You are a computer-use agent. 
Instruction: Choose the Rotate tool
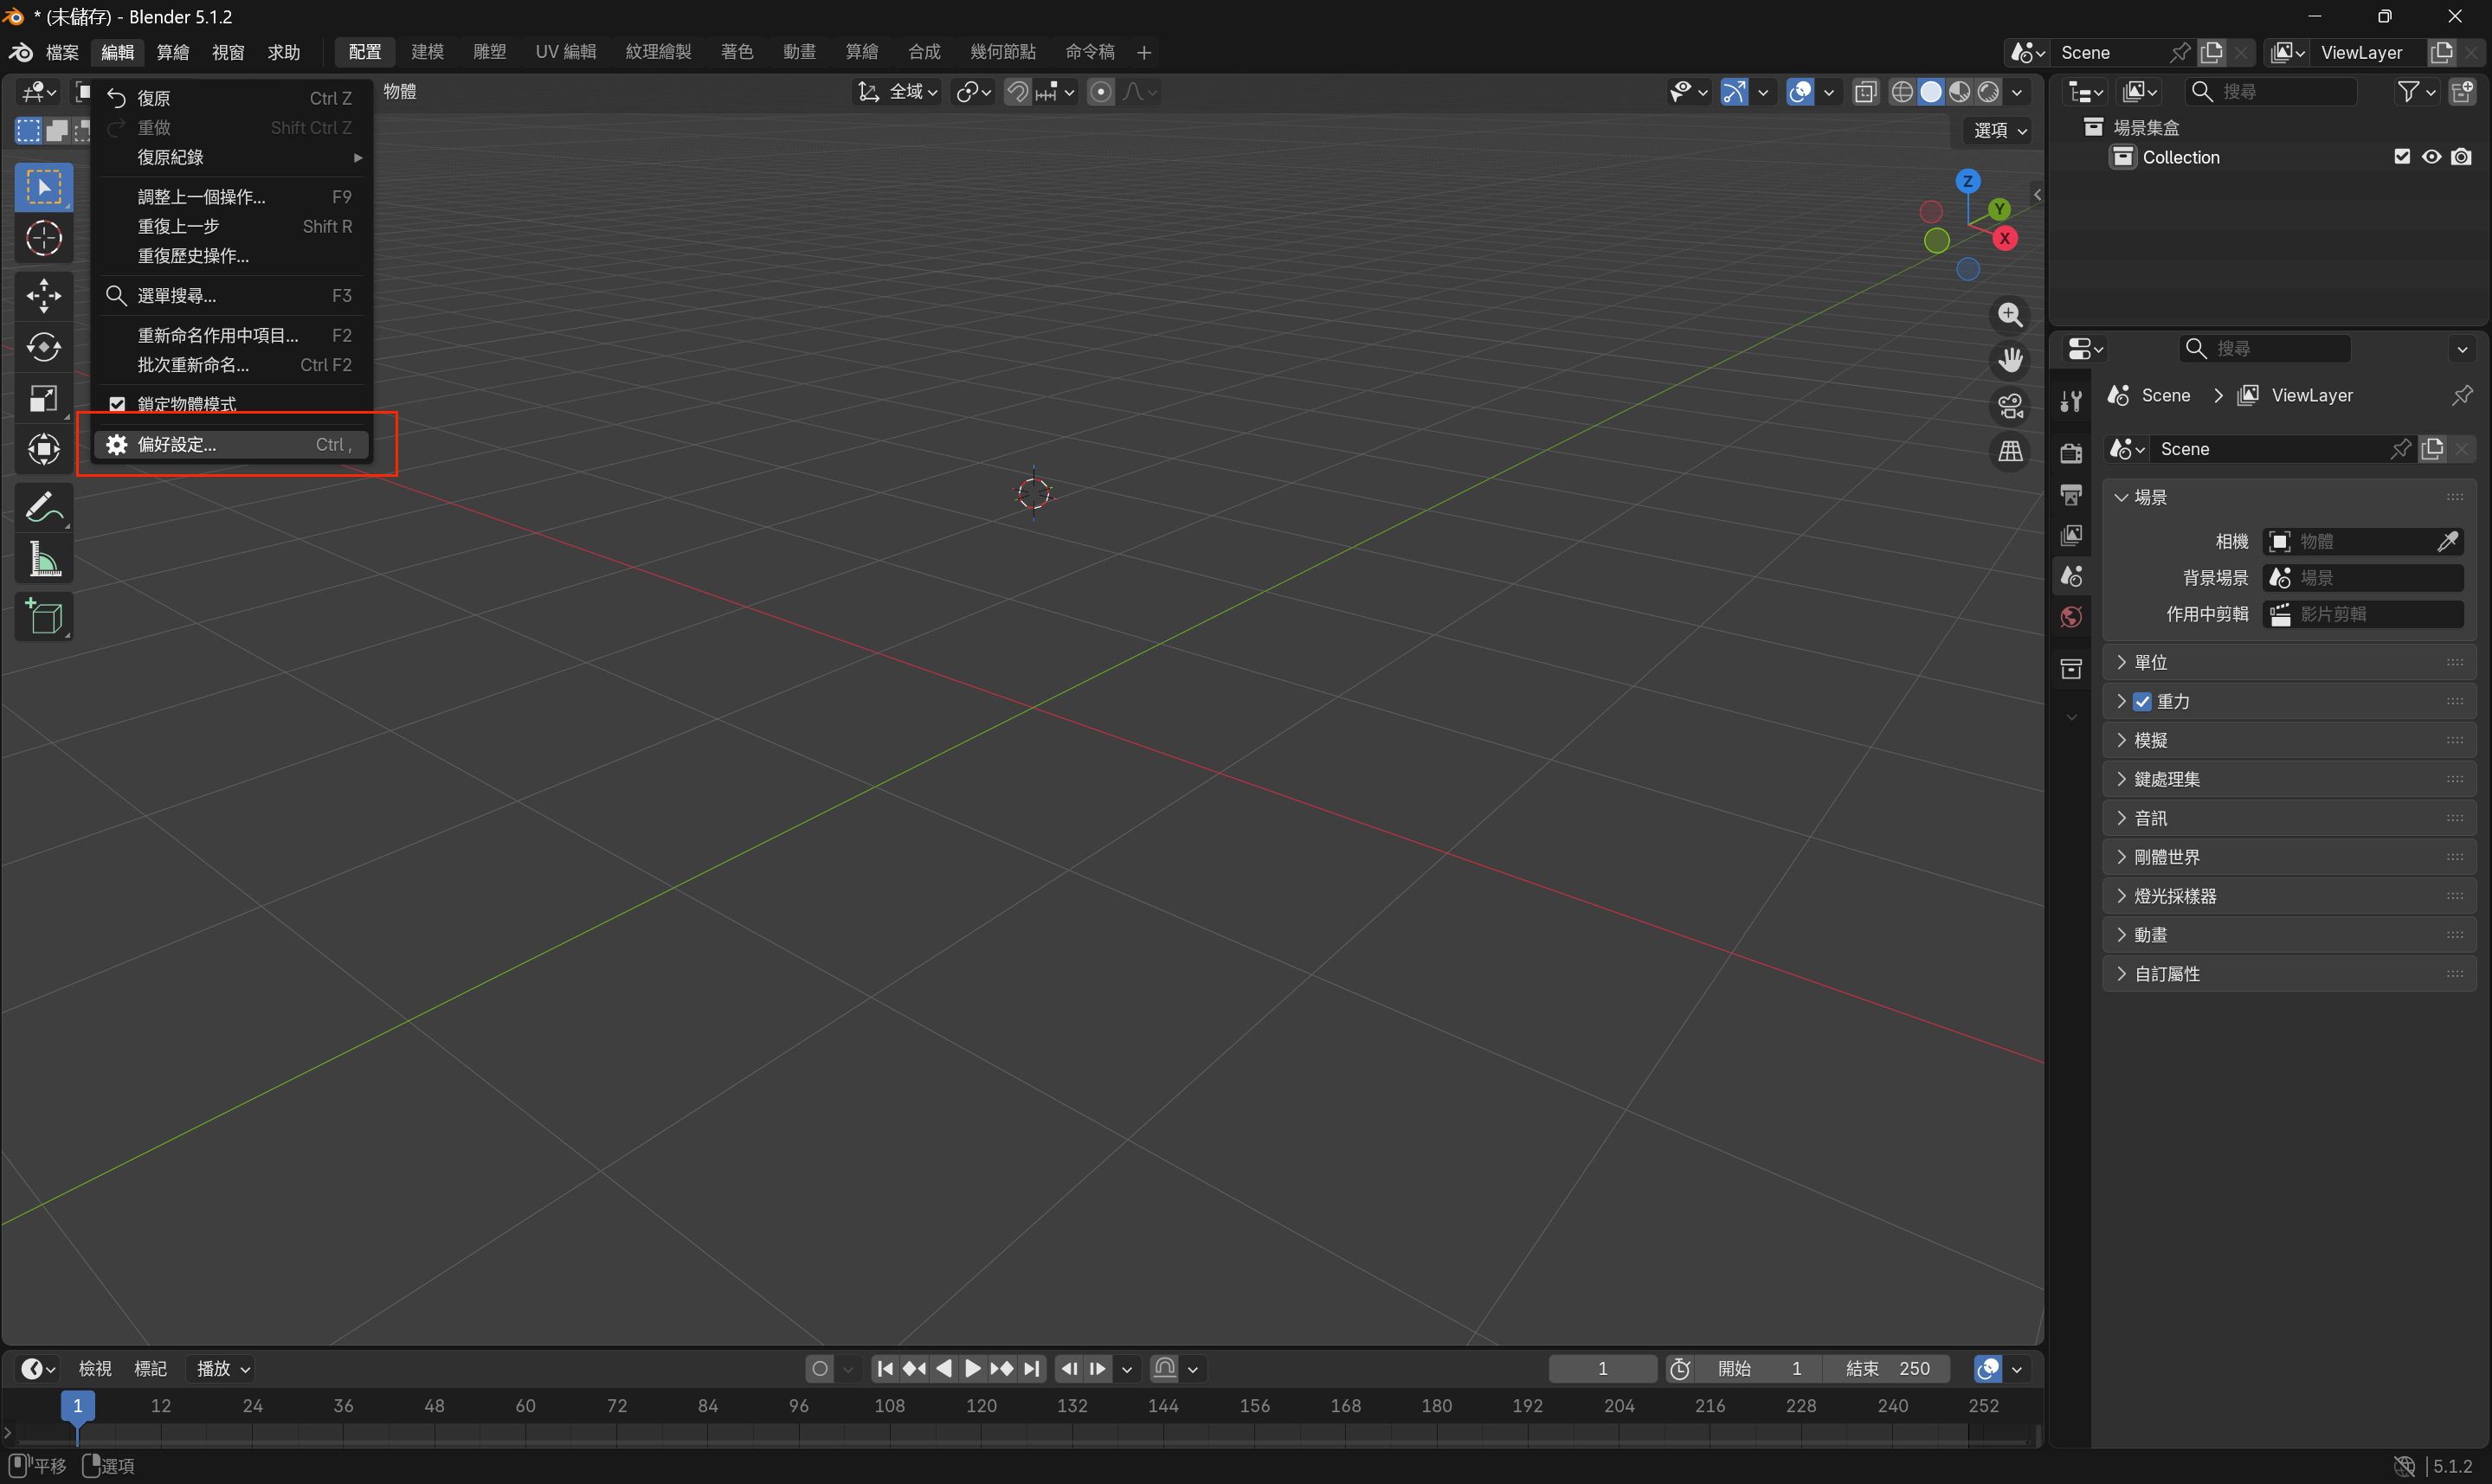pyautogui.click(x=43, y=347)
